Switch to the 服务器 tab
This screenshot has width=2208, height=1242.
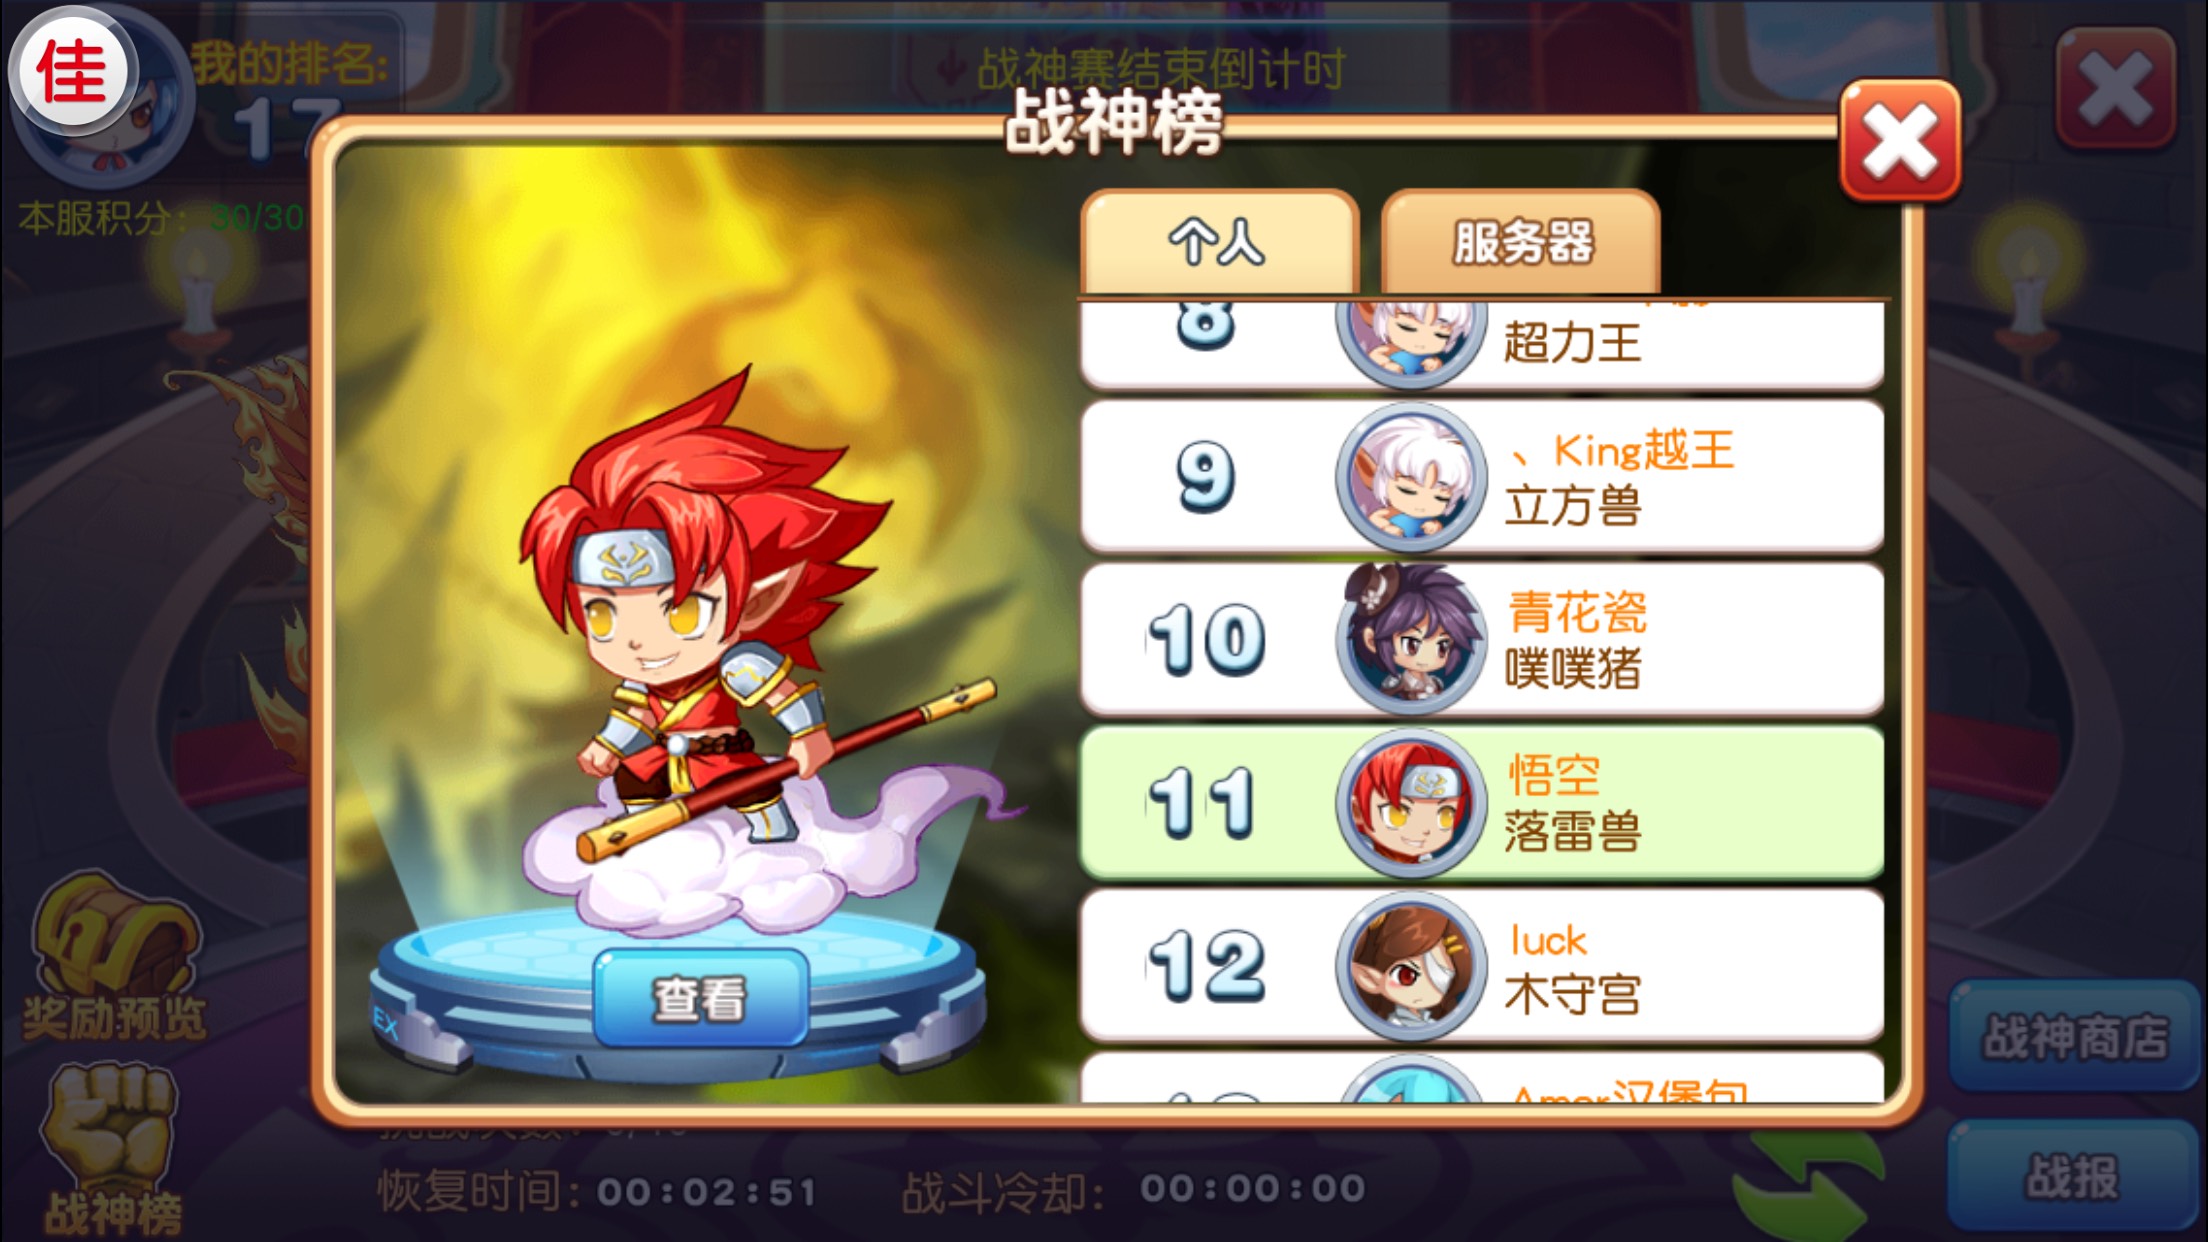point(1521,241)
